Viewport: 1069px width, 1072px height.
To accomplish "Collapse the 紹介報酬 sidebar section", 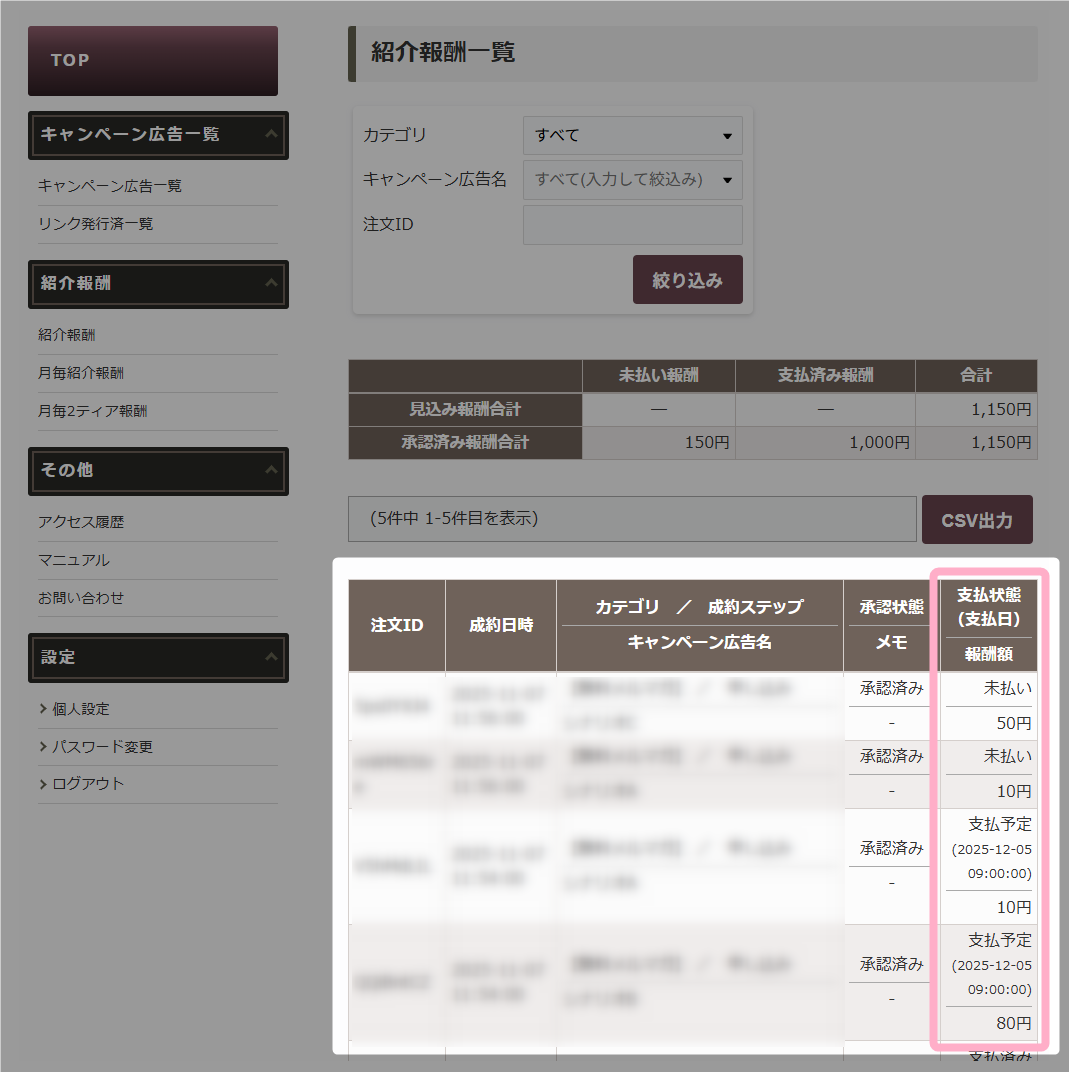I will (x=270, y=284).
